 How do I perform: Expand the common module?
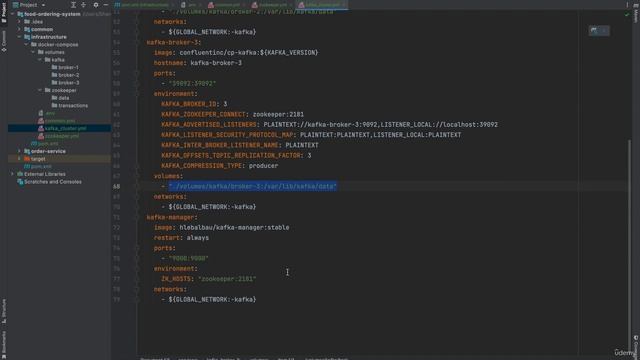point(19,29)
